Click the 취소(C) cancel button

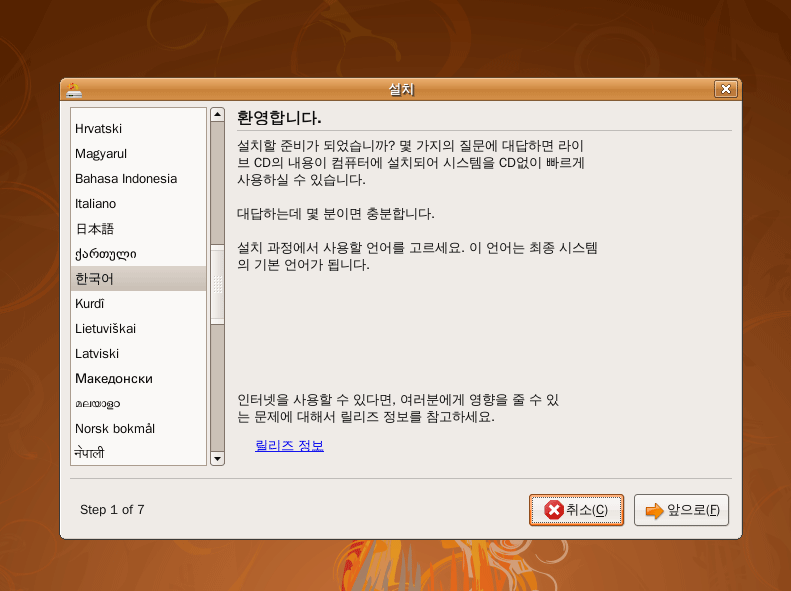(576, 510)
